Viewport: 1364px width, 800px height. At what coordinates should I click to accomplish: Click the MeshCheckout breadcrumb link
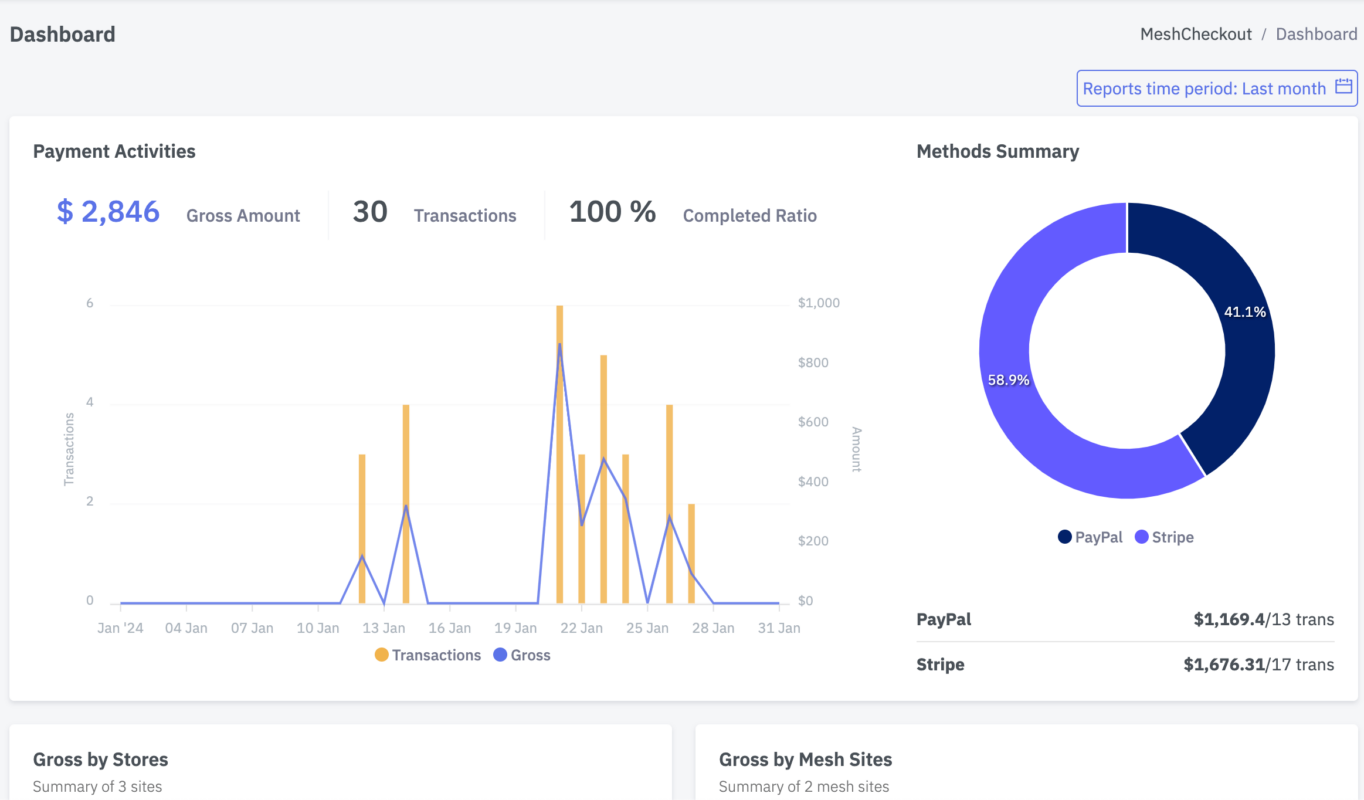1195,34
